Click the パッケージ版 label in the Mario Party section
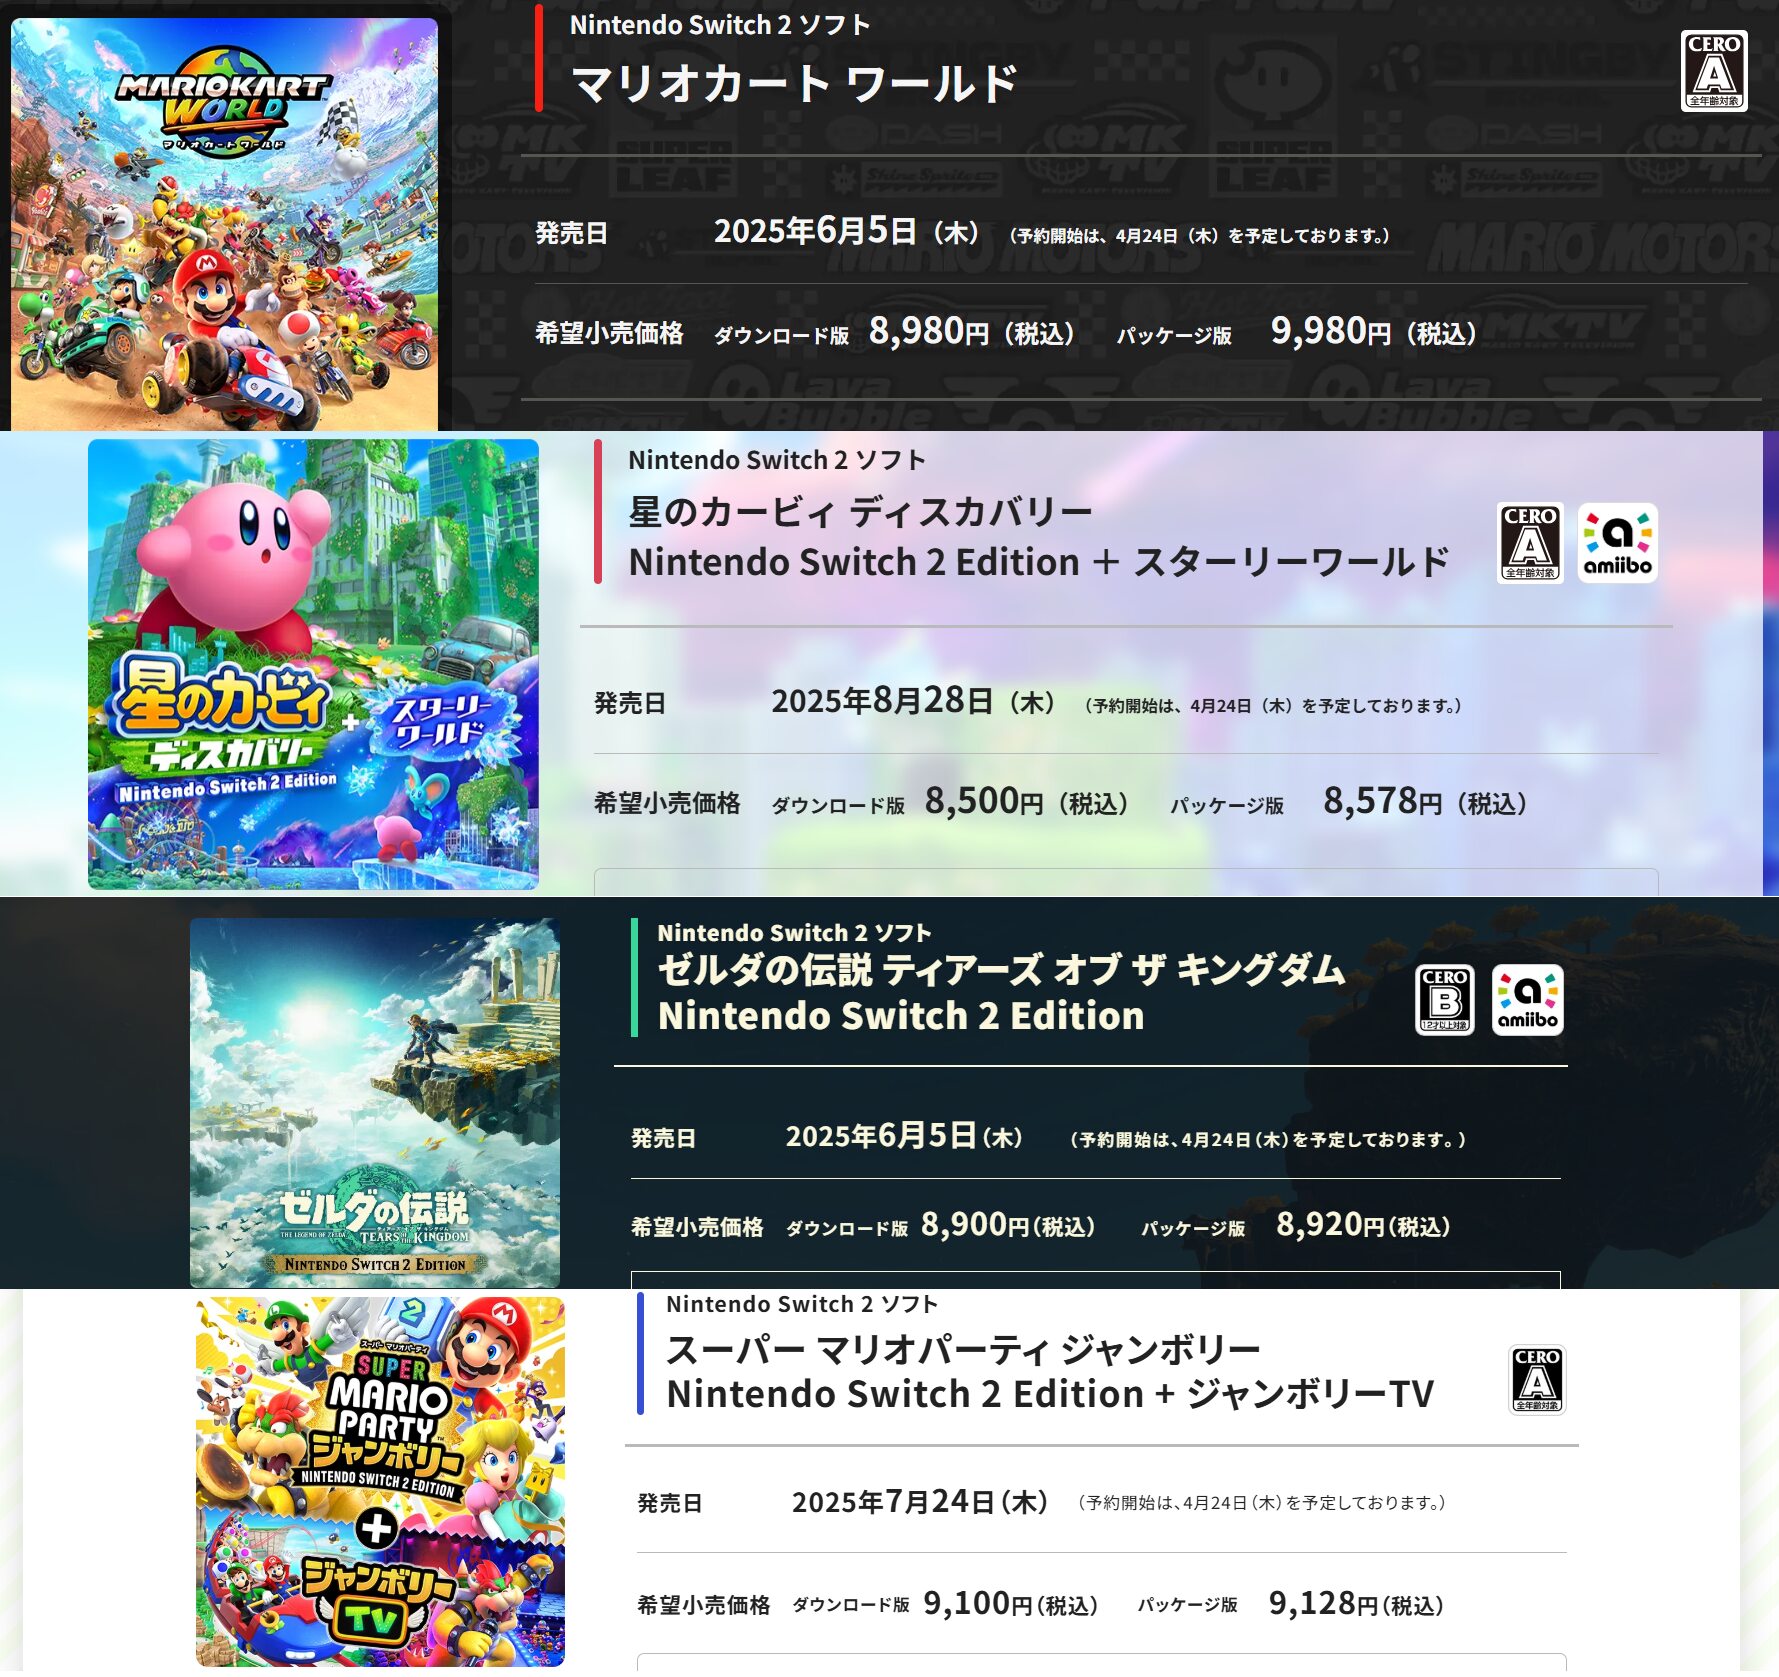 tap(1187, 1605)
